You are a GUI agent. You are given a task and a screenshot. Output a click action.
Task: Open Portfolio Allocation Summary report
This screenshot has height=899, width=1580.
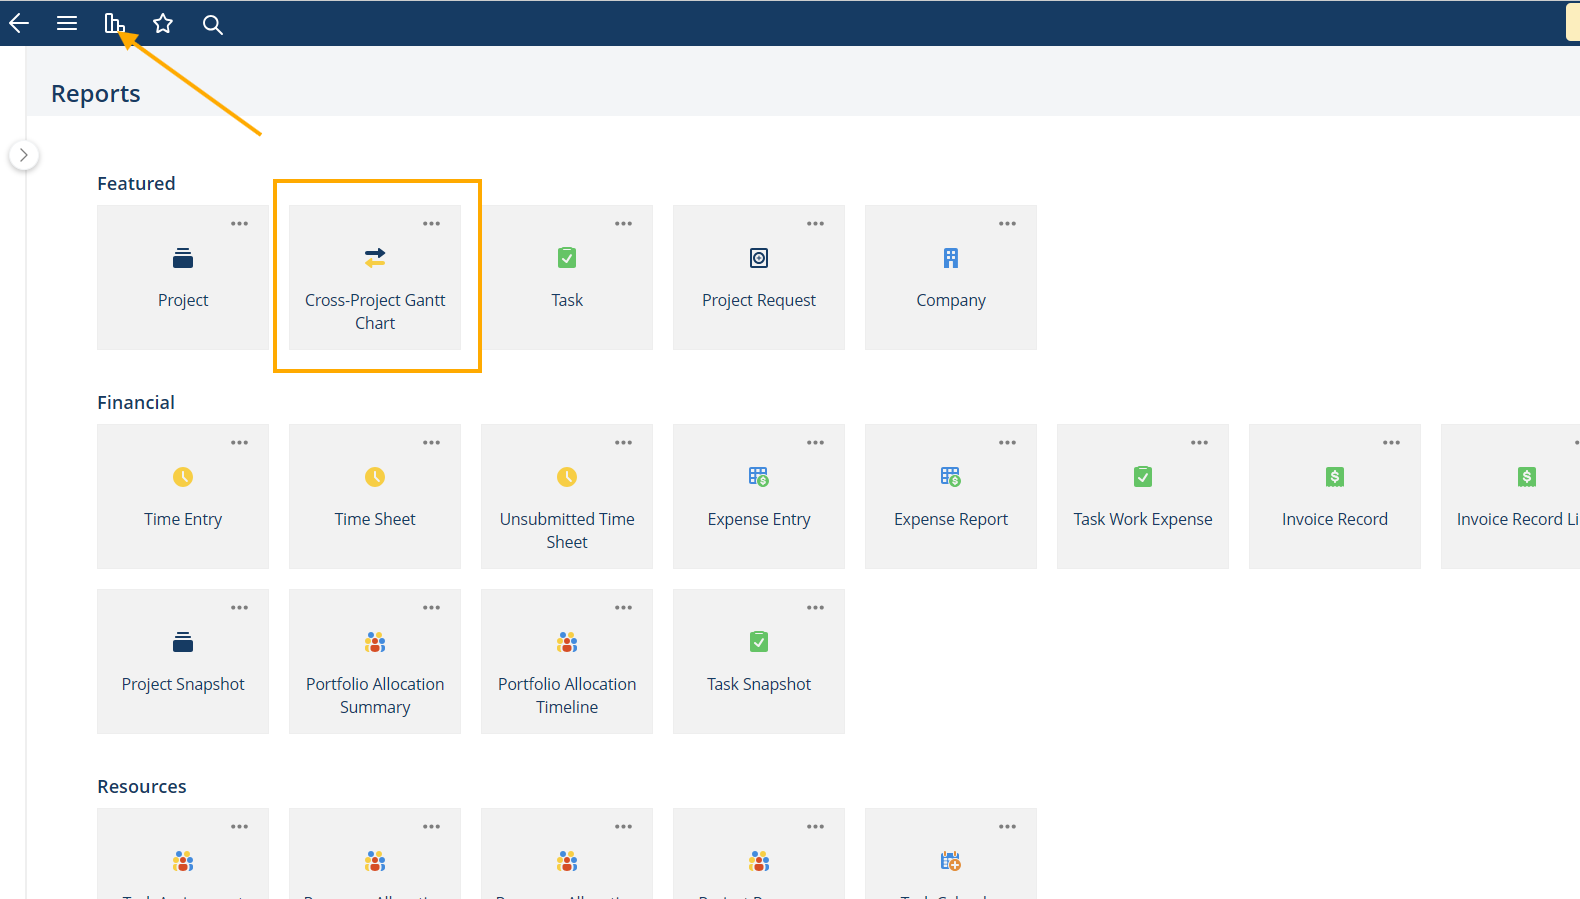coord(375,661)
